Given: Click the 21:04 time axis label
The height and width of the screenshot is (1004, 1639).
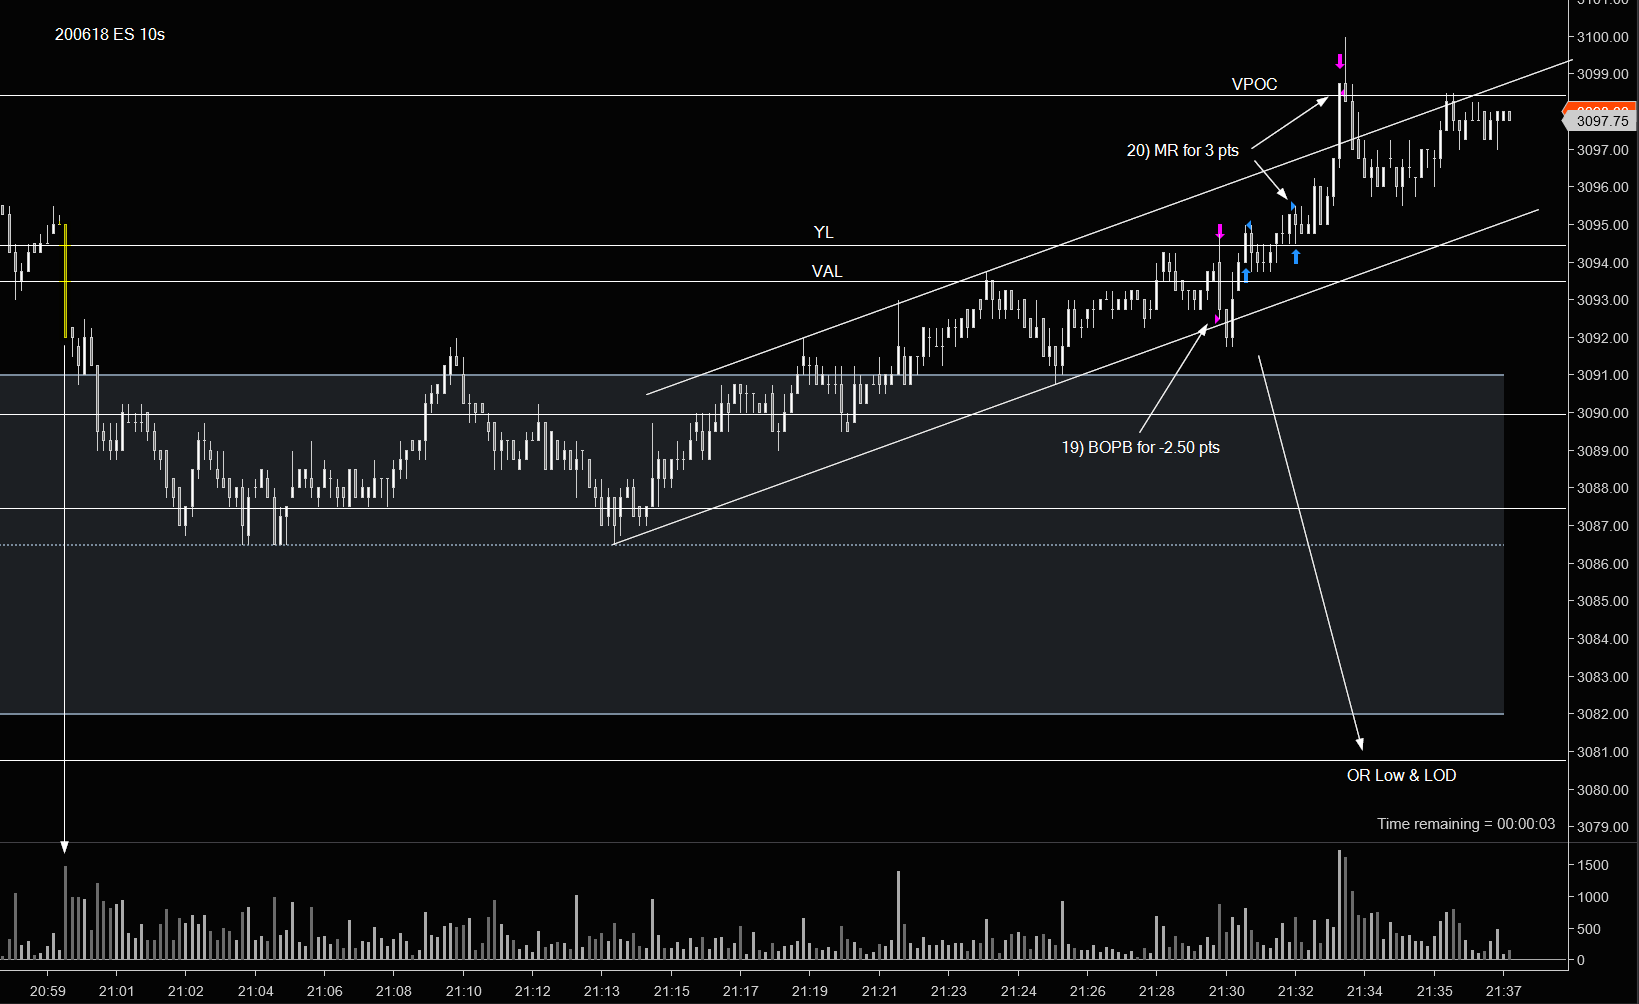Looking at the screenshot, I should (255, 991).
